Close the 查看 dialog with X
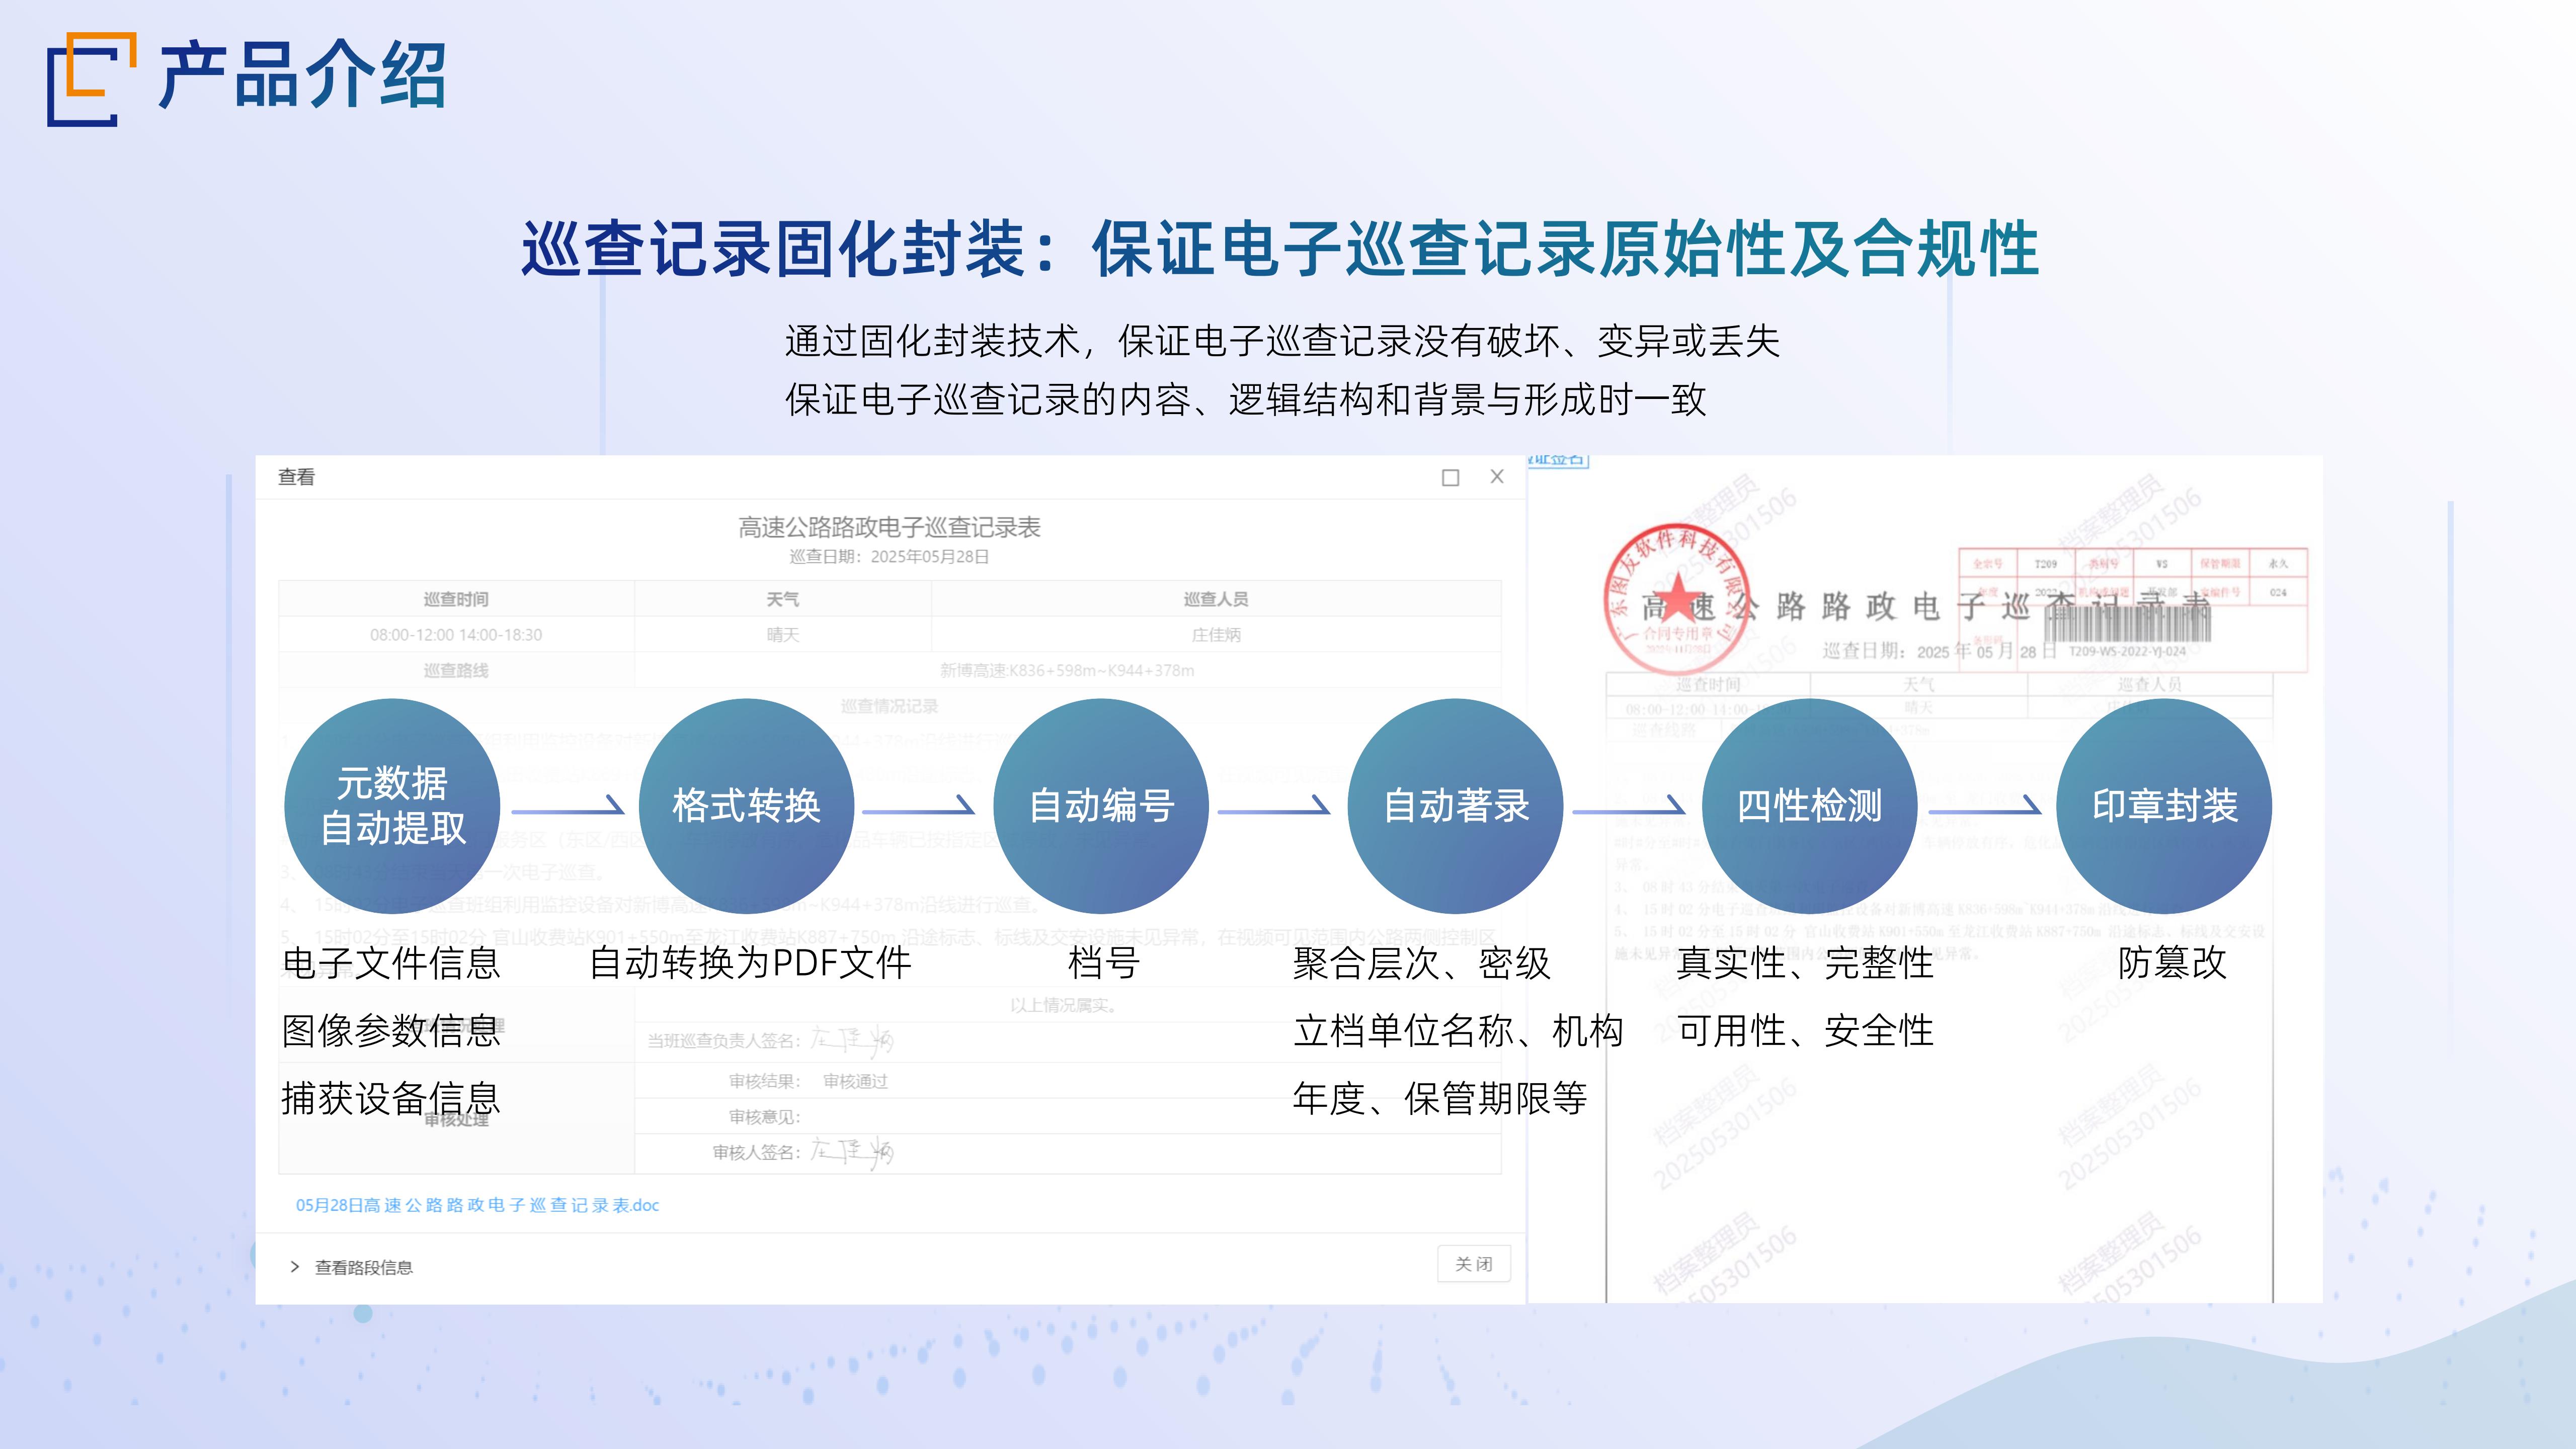Viewport: 2576px width, 1449px height. pos(1497,477)
